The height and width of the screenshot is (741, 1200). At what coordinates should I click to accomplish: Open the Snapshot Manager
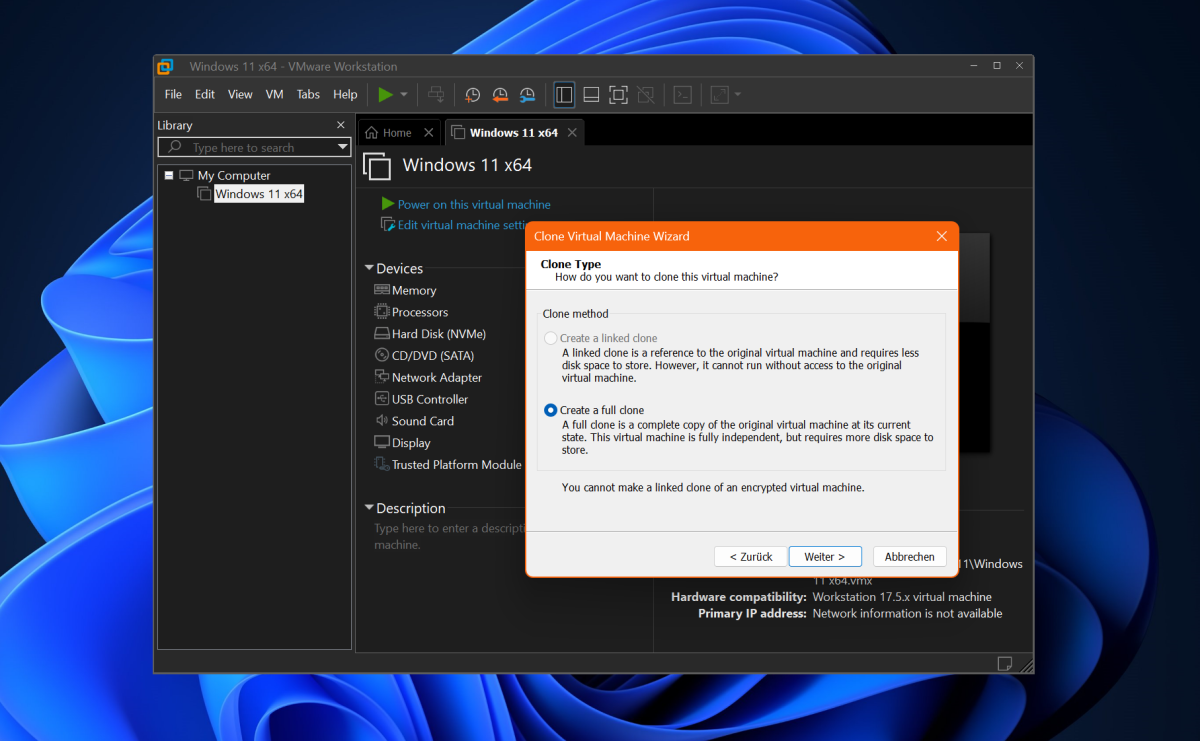(x=528, y=94)
